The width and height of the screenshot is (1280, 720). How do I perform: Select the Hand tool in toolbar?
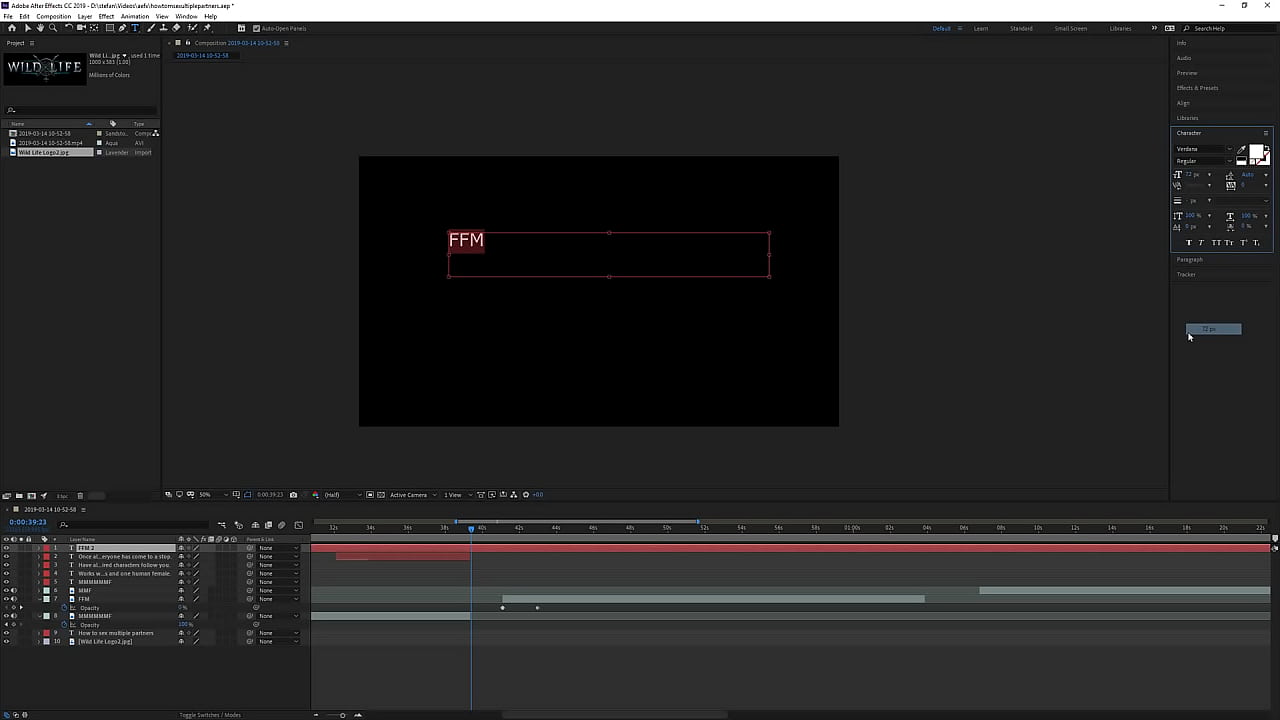(x=40, y=28)
